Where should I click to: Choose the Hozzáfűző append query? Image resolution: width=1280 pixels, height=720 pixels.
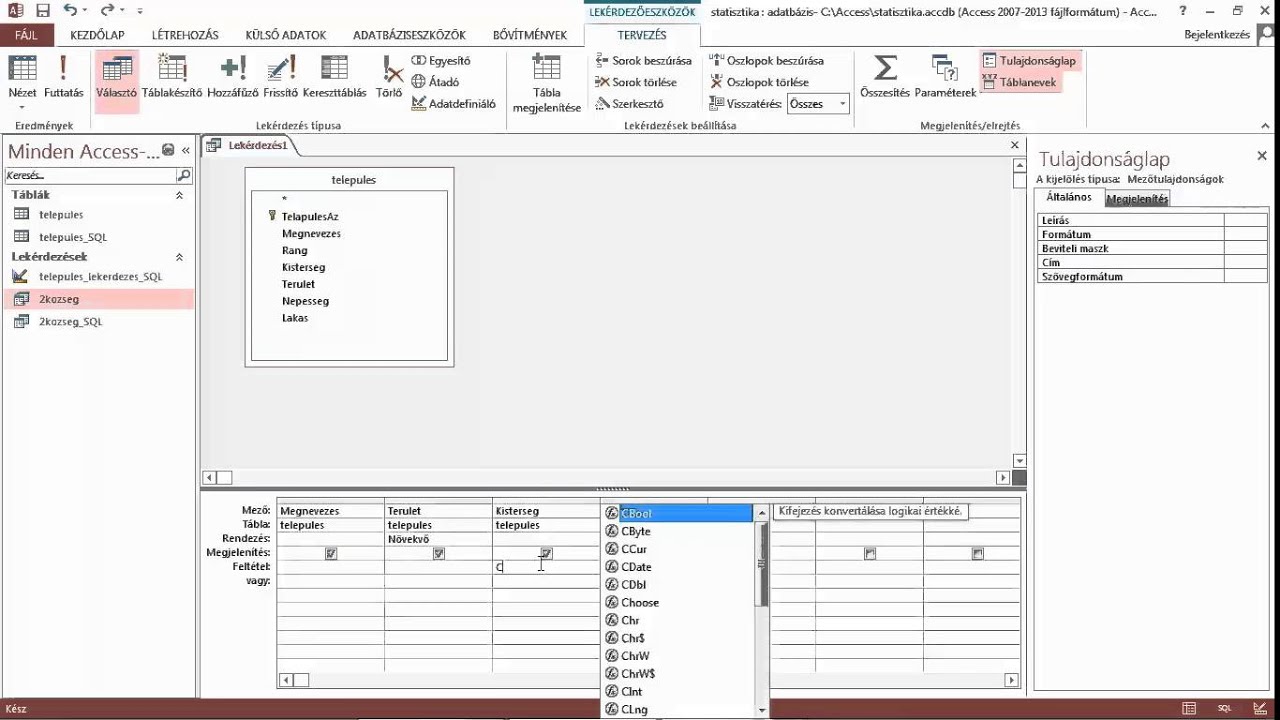pos(233,78)
